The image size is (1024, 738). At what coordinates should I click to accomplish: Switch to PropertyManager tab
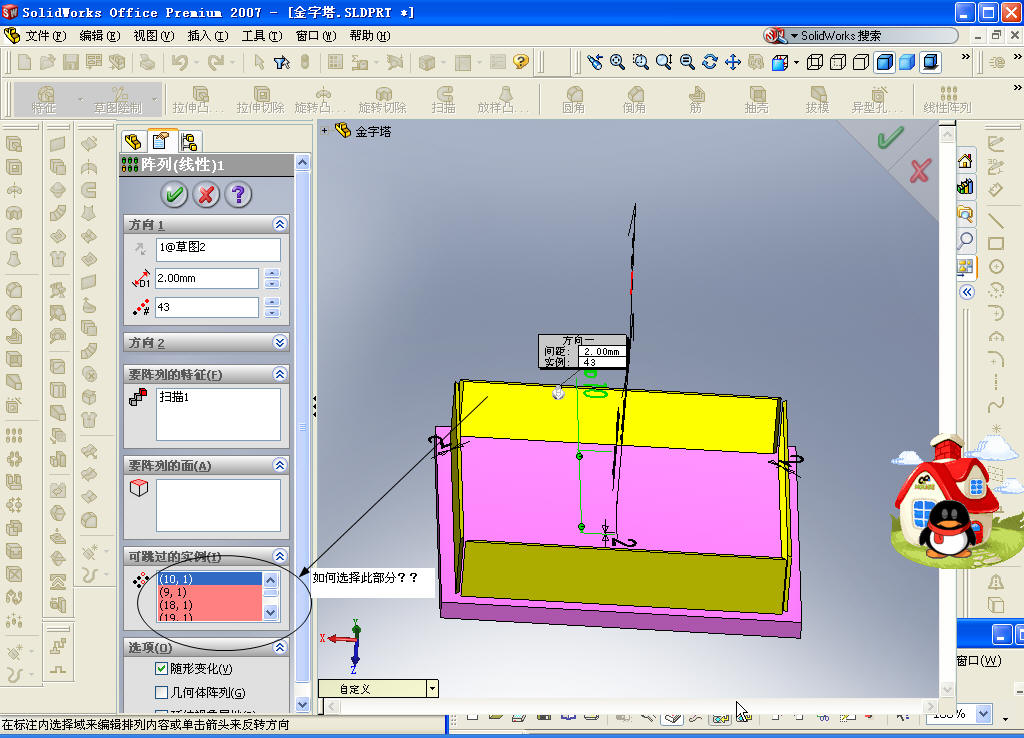pyautogui.click(x=161, y=141)
